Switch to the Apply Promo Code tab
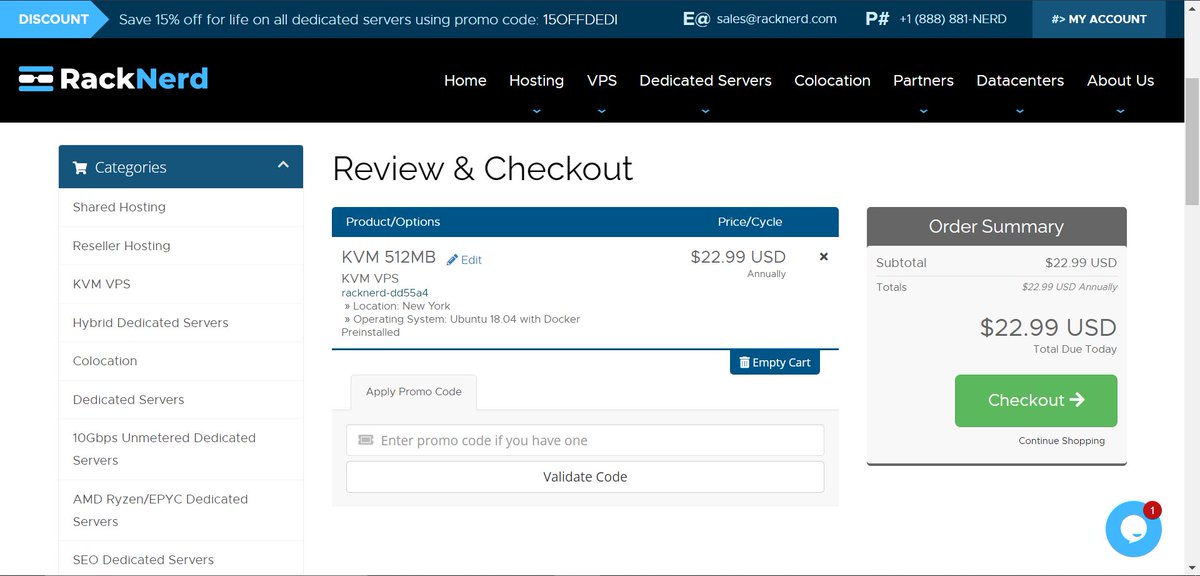1200x576 pixels. point(414,392)
